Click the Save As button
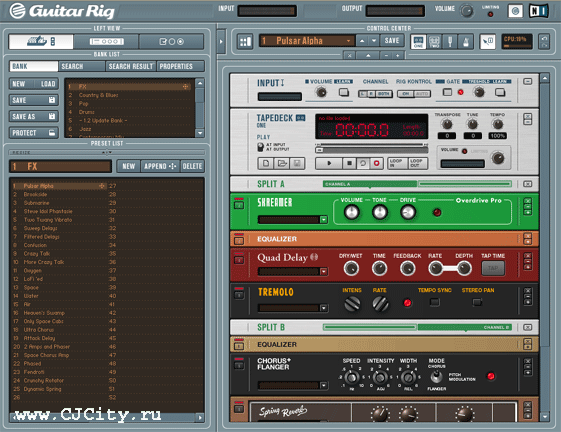The height and width of the screenshot is (432, 561). pos(34,116)
